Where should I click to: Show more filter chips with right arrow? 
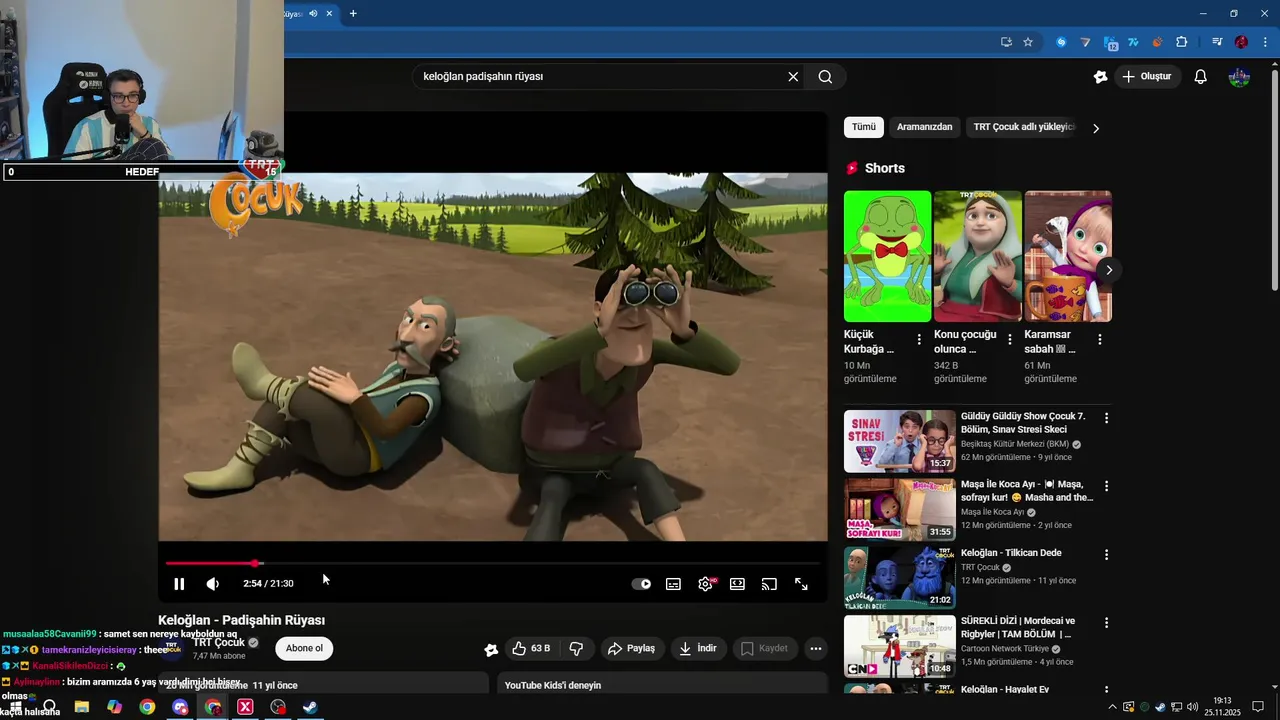pos(1096,128)
